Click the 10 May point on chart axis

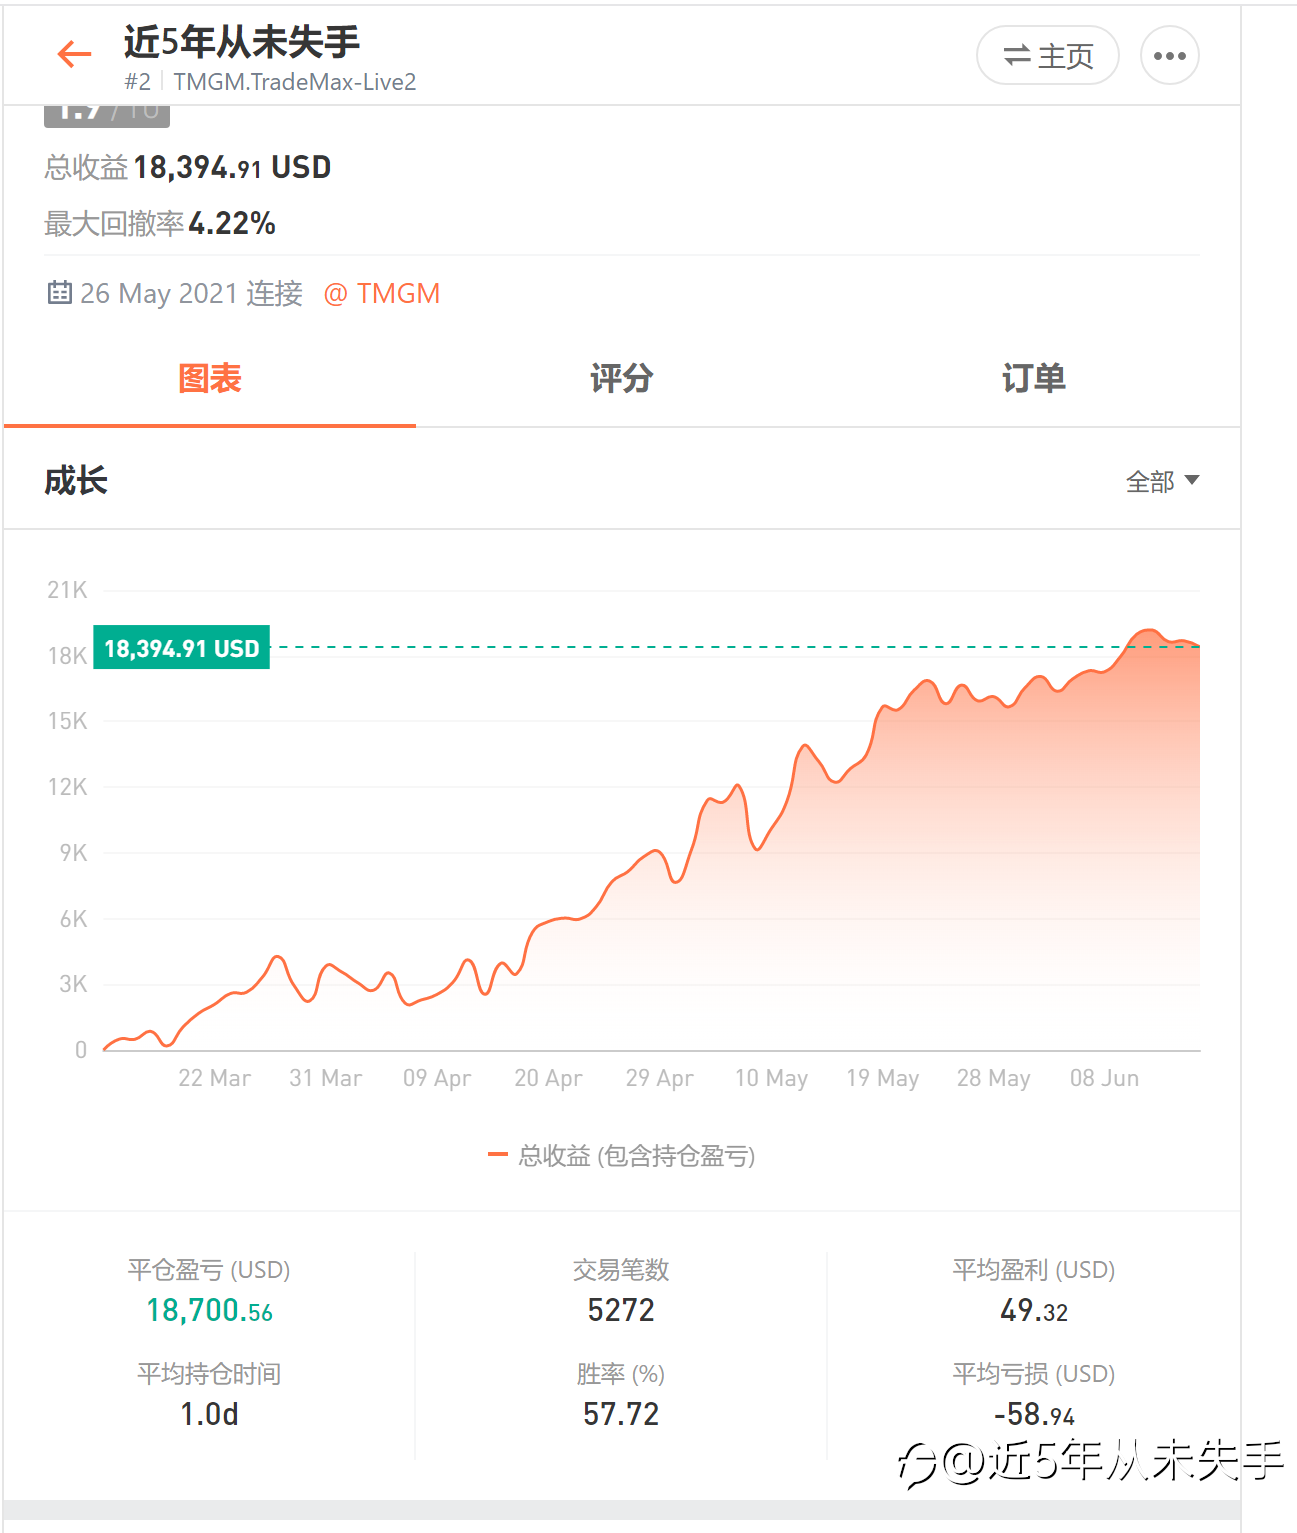pos(771,1078)
